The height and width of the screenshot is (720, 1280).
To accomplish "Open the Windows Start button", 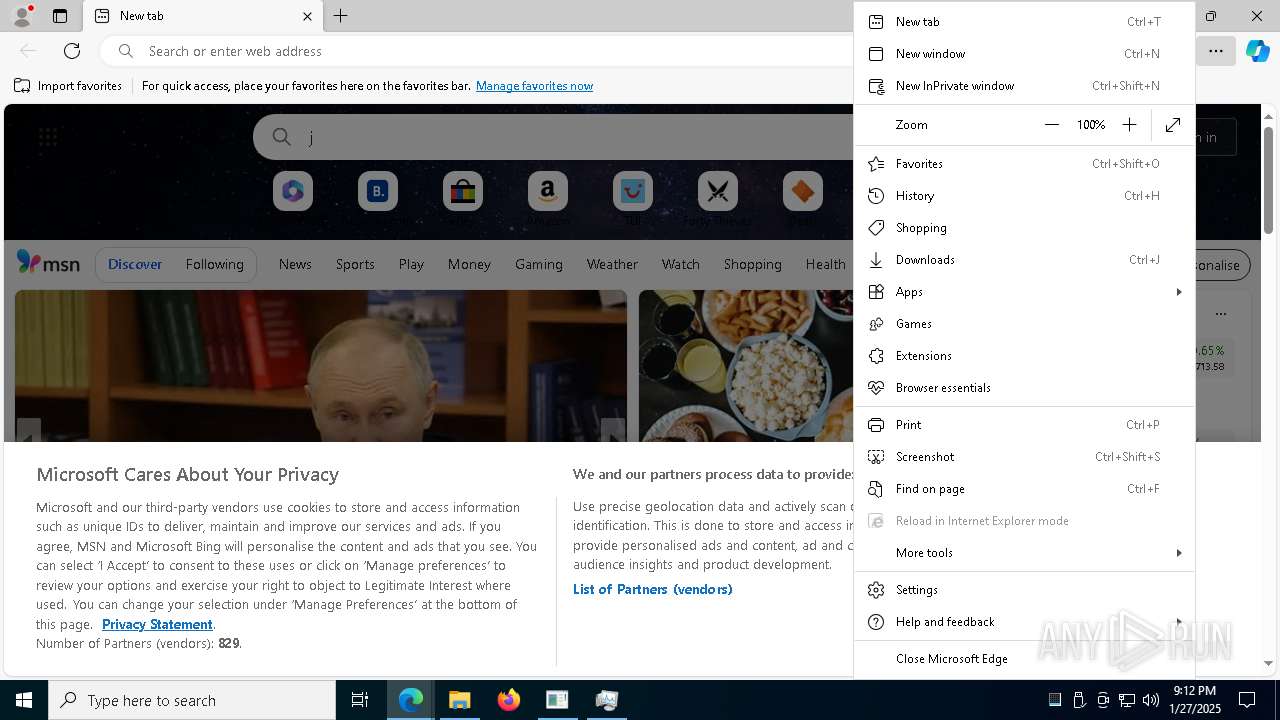I will coord(24,700).
